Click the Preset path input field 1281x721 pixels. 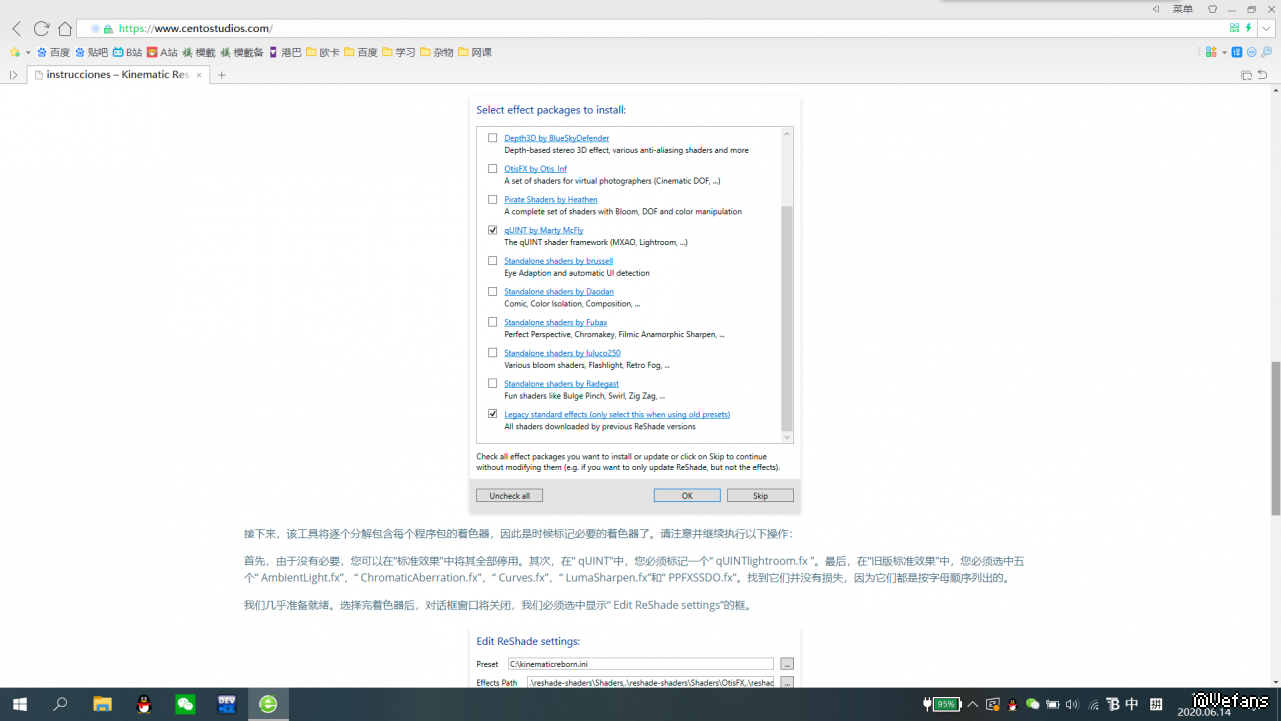point(640,664)
